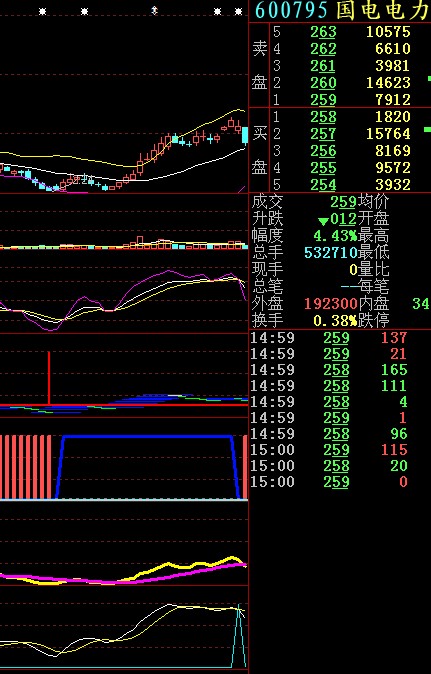Viewport: 431px width, 674px height.
Task: Click sell volume 14623
Action: click(388, 83)
